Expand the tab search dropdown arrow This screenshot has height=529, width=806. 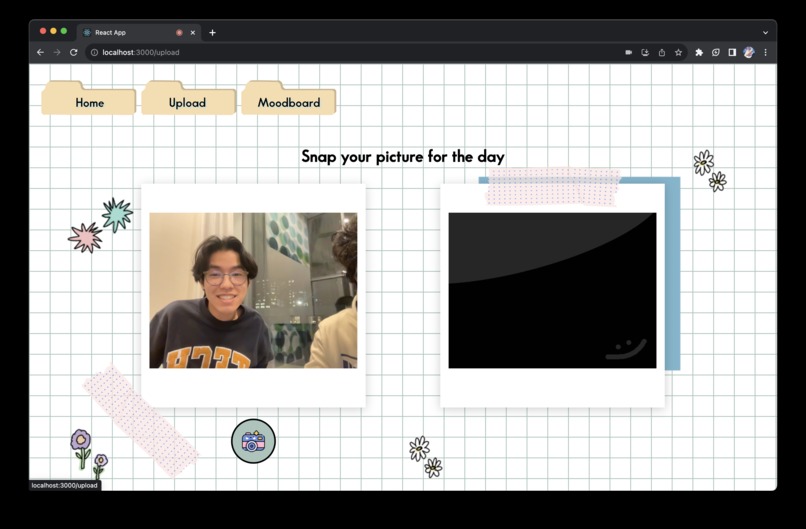pos(765,32)
